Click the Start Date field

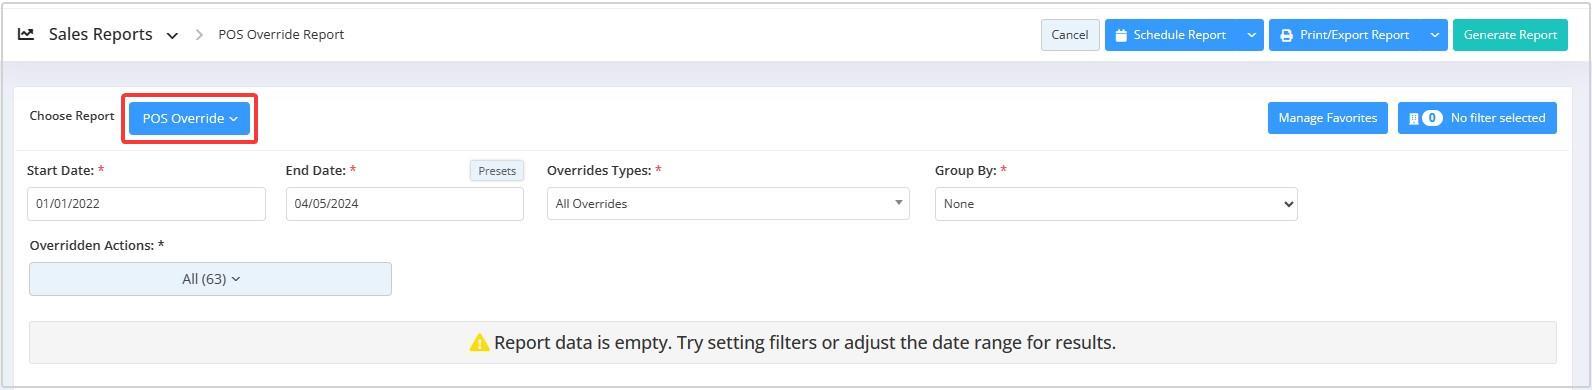coord(146,203)
